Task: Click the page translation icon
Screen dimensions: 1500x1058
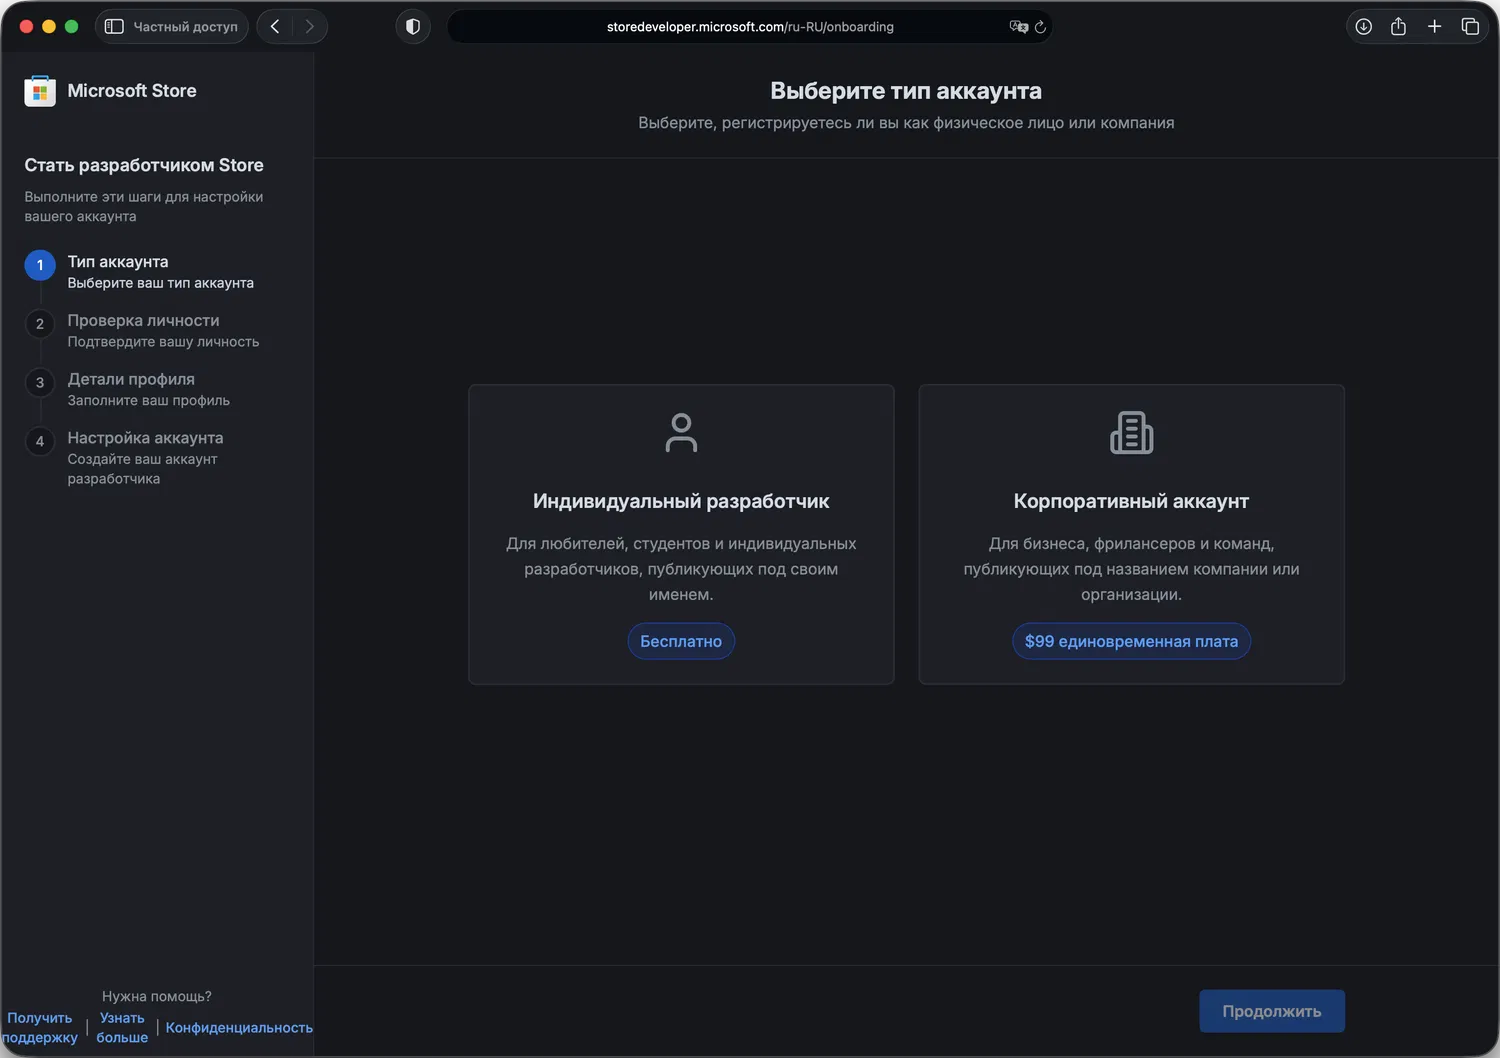Action: 1018,27
